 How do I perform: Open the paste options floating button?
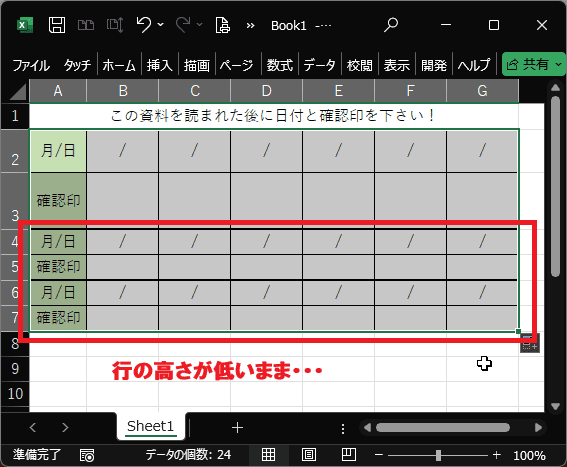coord(530,343)
